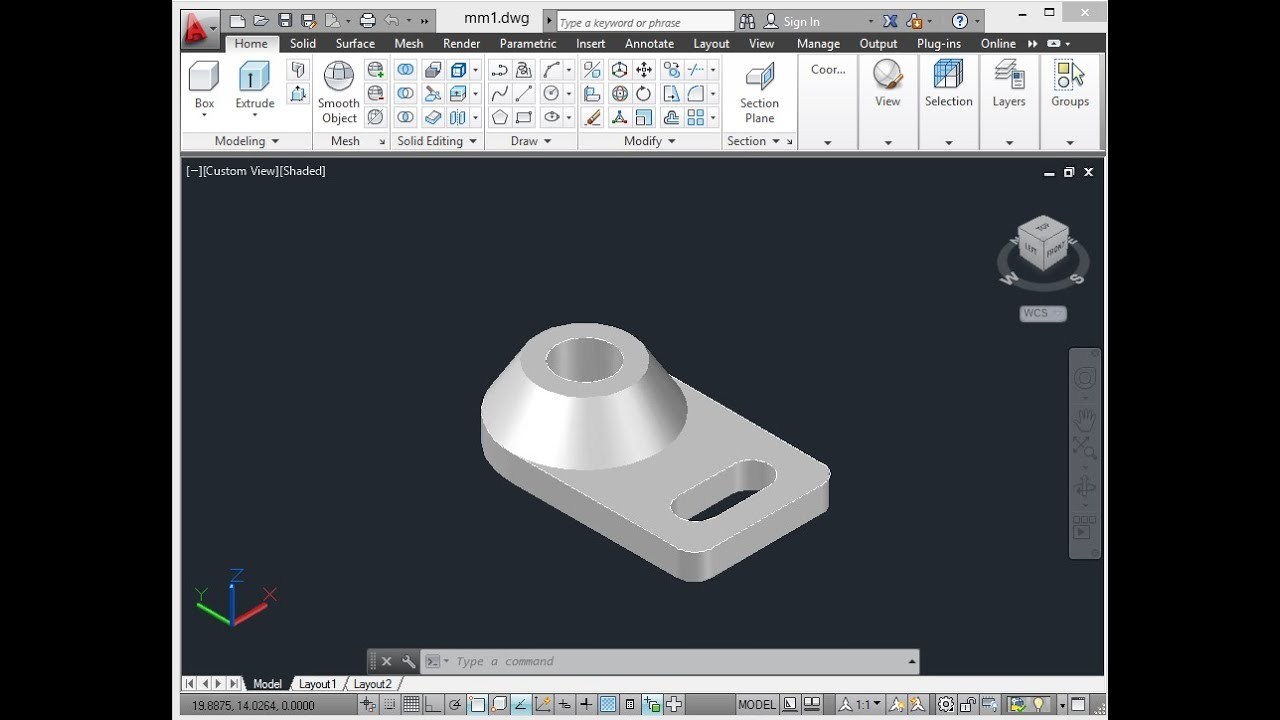Open the application menu A button
This screenshot has height=720, width=1280.
[200, 29]
